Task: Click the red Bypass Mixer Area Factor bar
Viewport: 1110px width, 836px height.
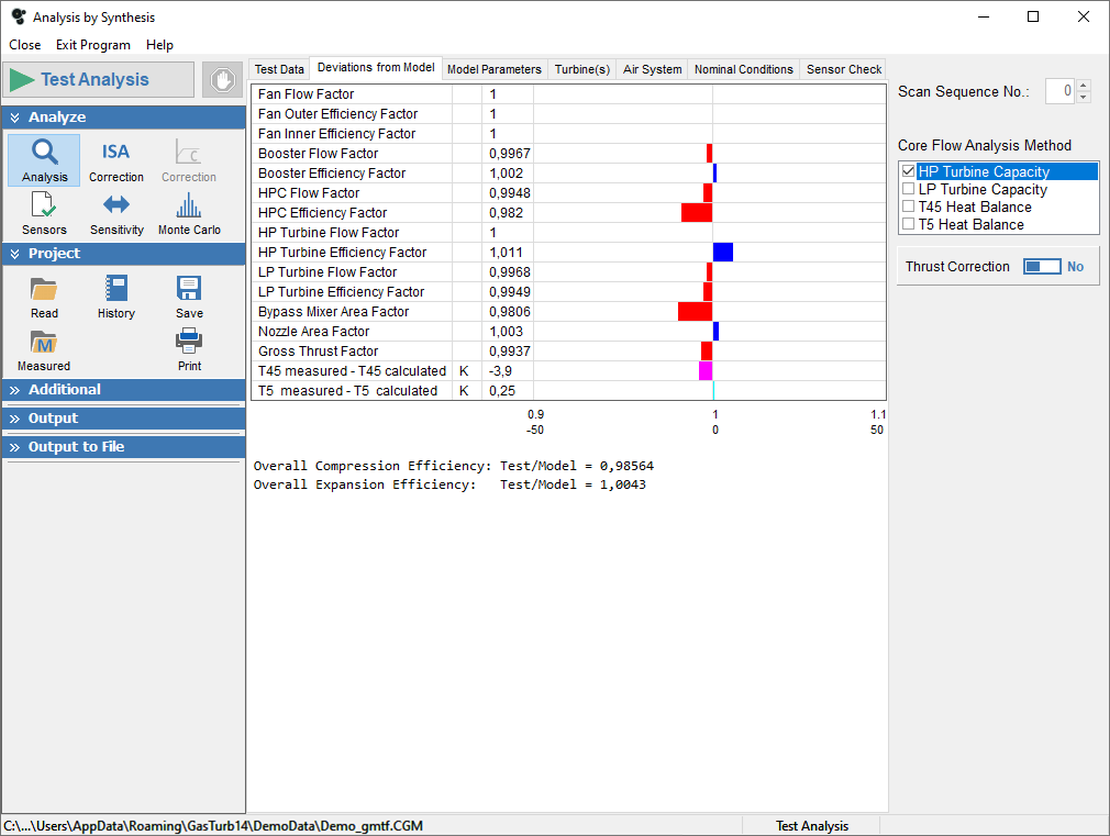Action: 695,311
